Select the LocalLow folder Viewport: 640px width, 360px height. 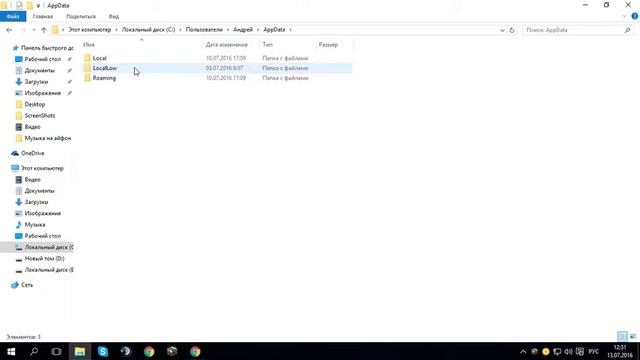click(x=104, y=68)
